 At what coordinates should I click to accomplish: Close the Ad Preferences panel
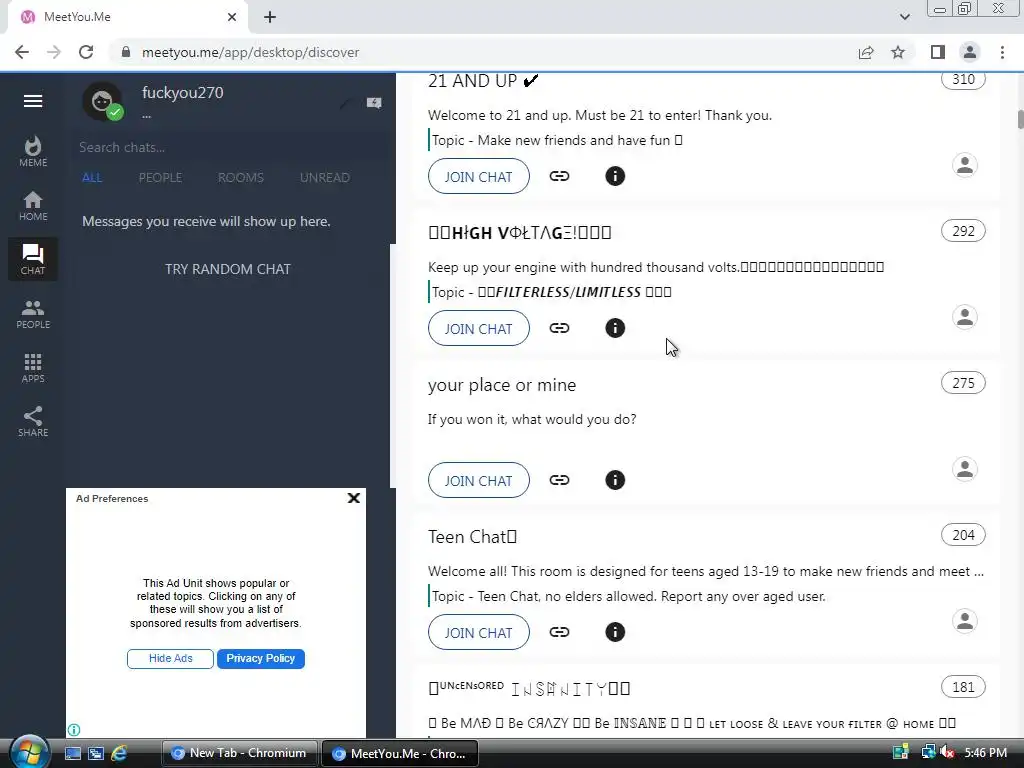[353, 498]
